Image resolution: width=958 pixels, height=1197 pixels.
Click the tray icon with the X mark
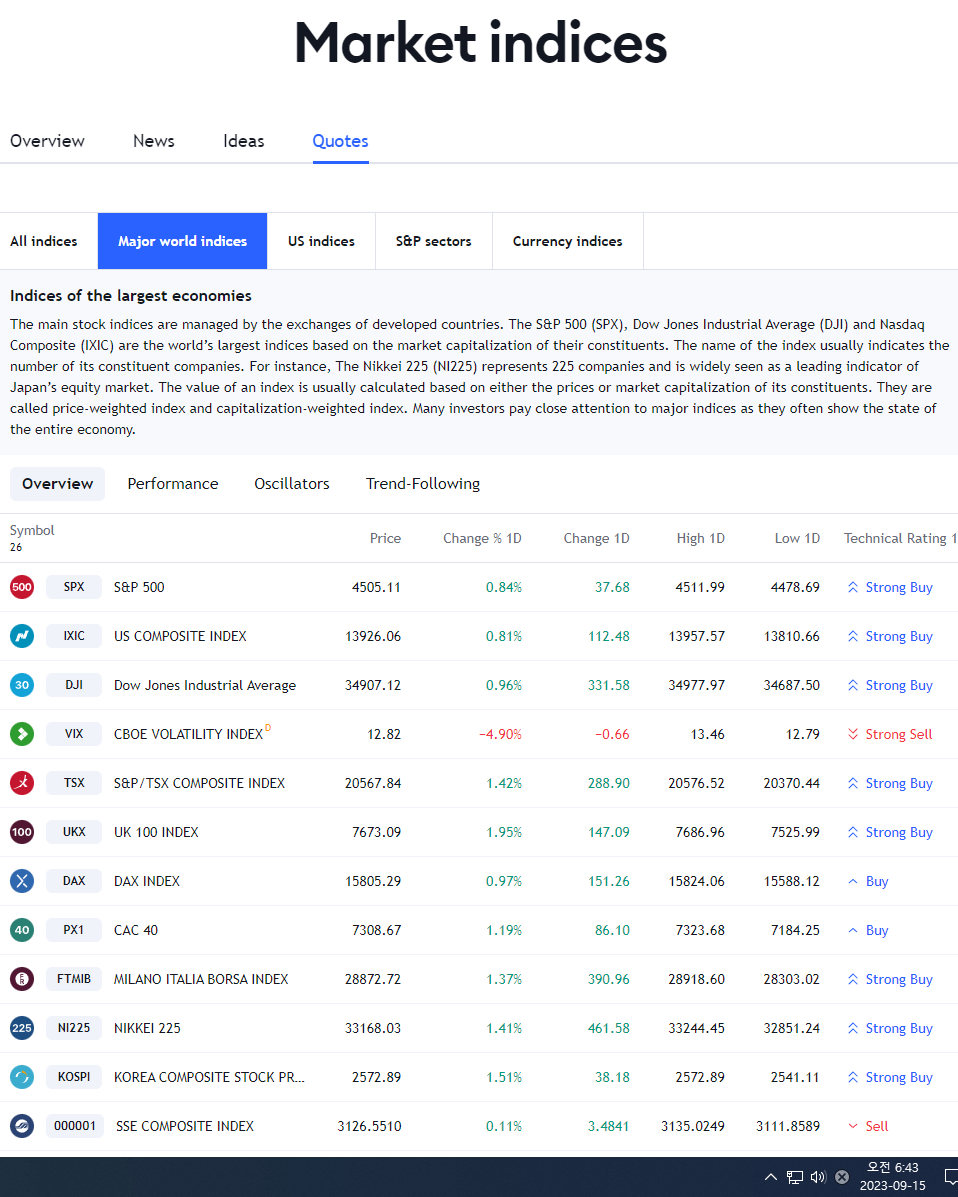[842, 1176]
